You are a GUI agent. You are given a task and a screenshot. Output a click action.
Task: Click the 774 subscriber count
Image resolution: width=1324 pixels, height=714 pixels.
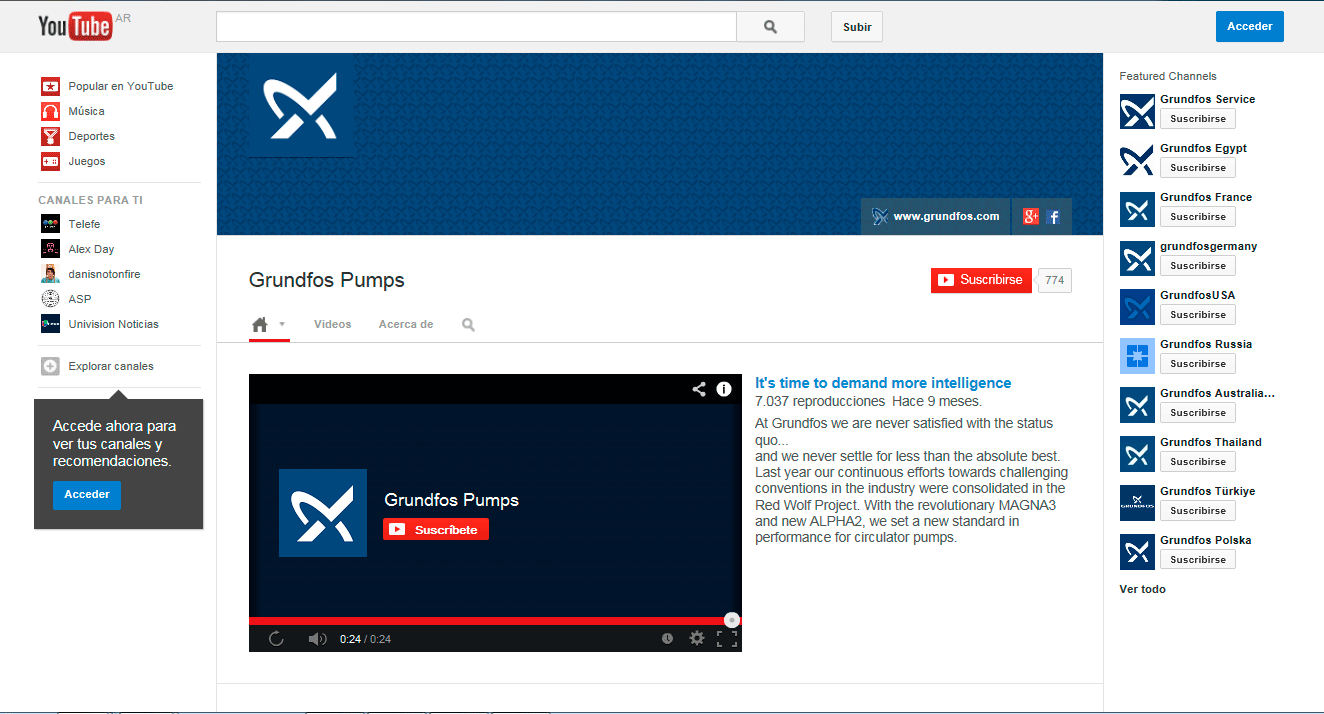(x=1055, y=281)
